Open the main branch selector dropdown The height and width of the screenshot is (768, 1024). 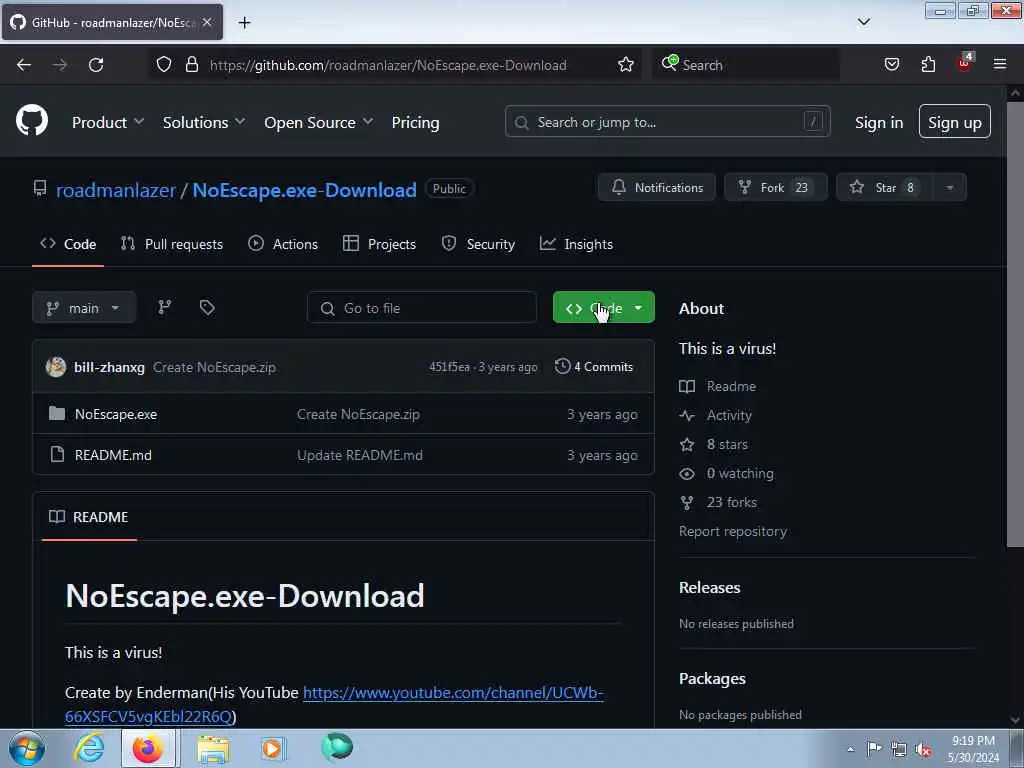[84, 308]
